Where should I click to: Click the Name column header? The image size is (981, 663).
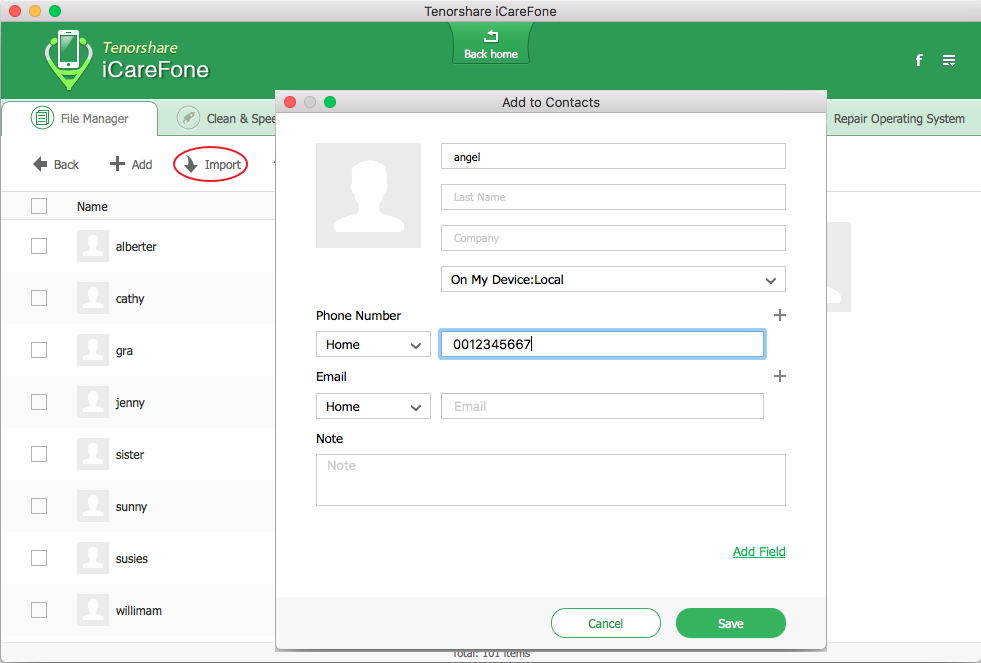coord(92,206)
